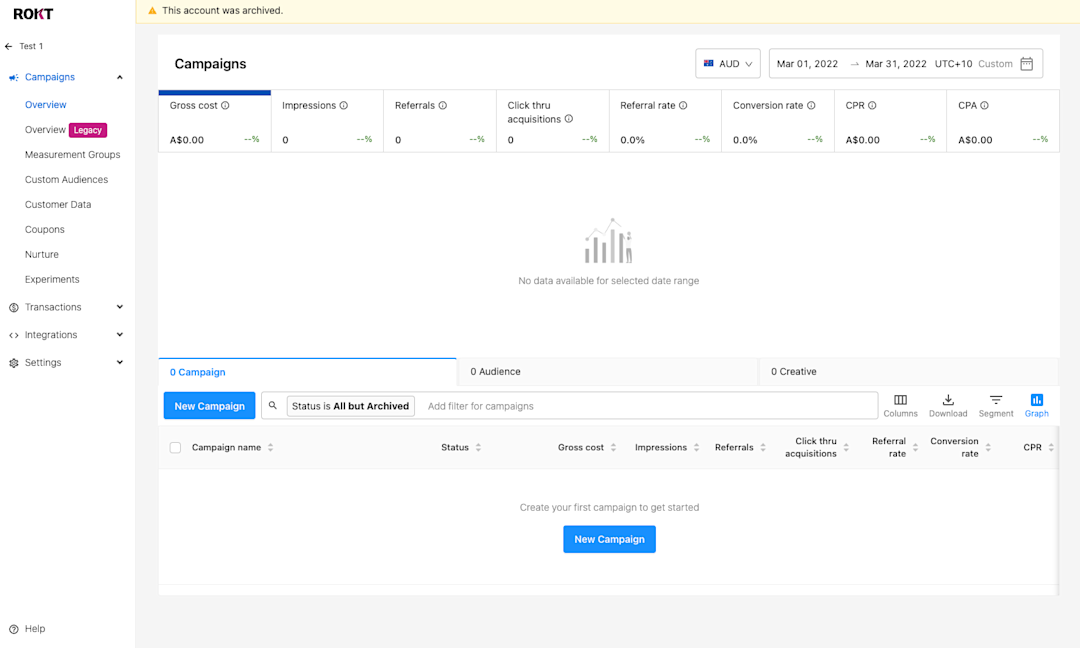Go back using the arrow beside Test 1
1080x648 pixels.
[8, 46]
